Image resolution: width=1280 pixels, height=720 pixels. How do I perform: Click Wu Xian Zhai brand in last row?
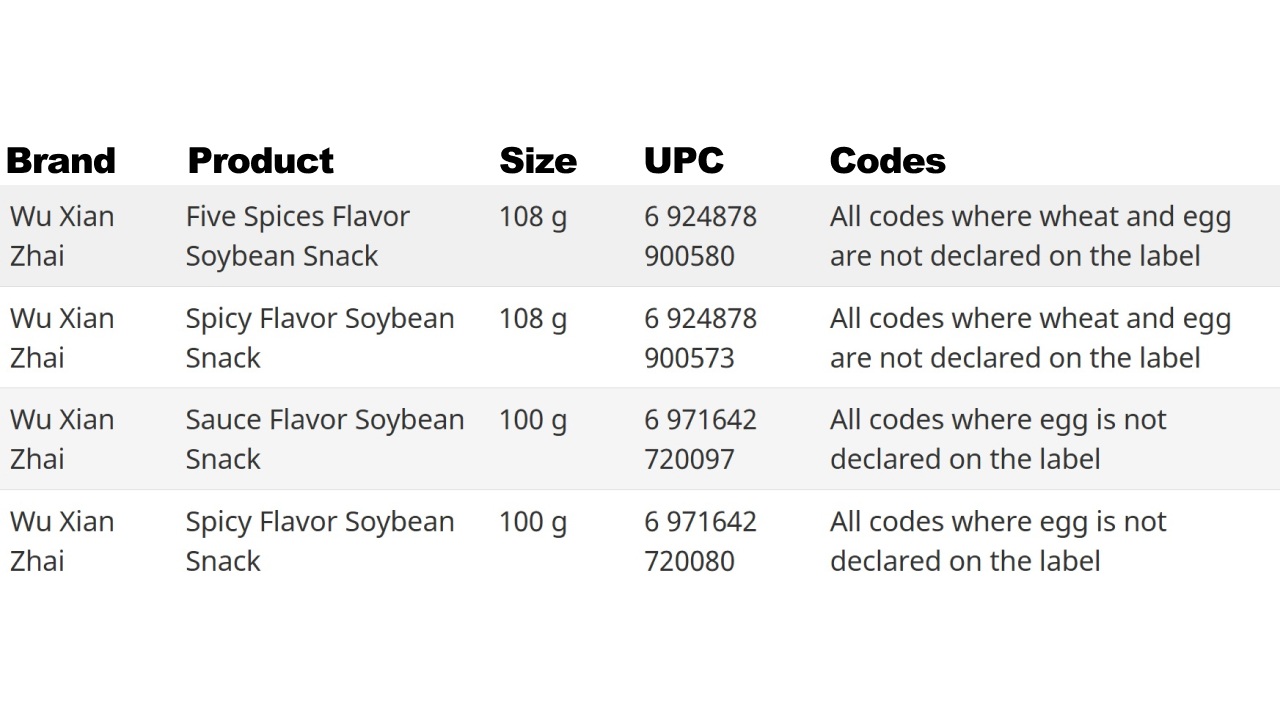click(x=62, y=541)
